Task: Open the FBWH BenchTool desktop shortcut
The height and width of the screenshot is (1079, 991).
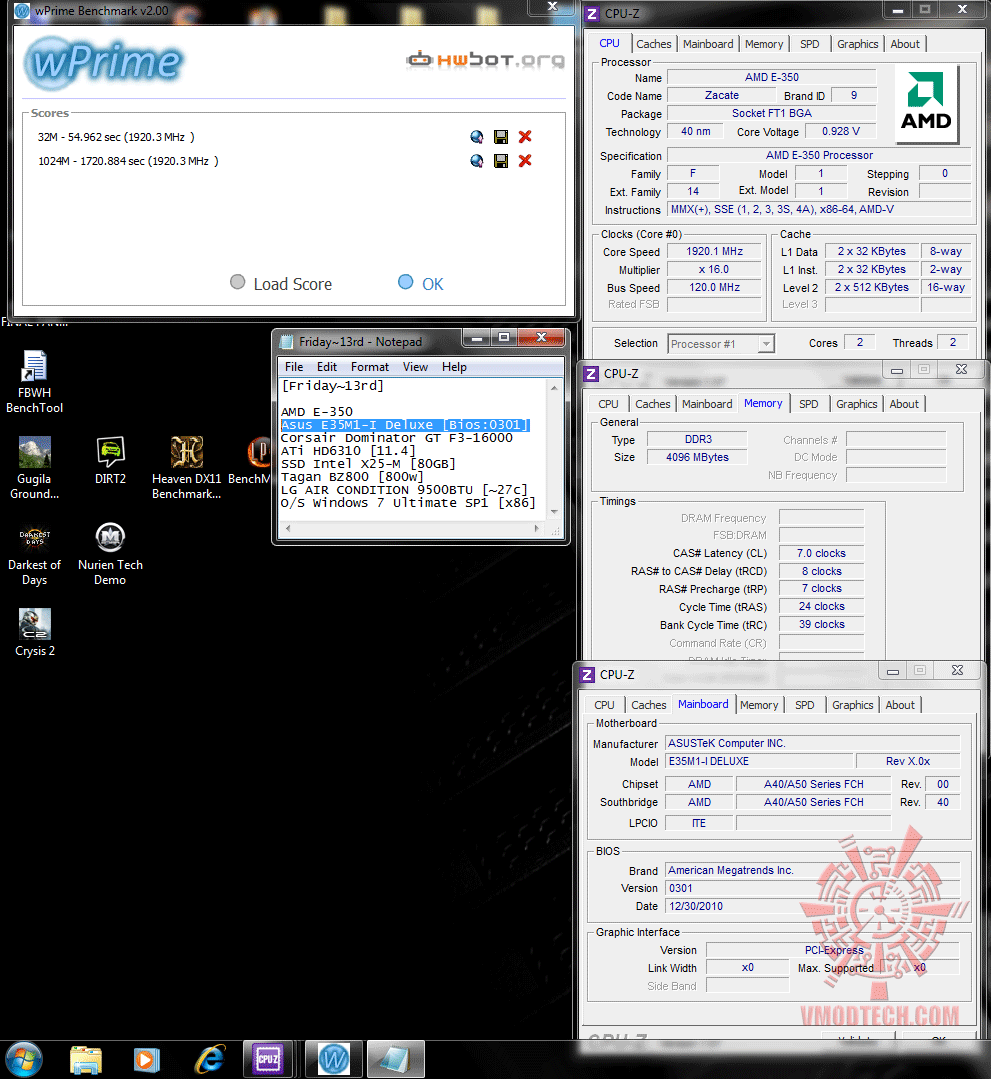Action: coord(34,382)
